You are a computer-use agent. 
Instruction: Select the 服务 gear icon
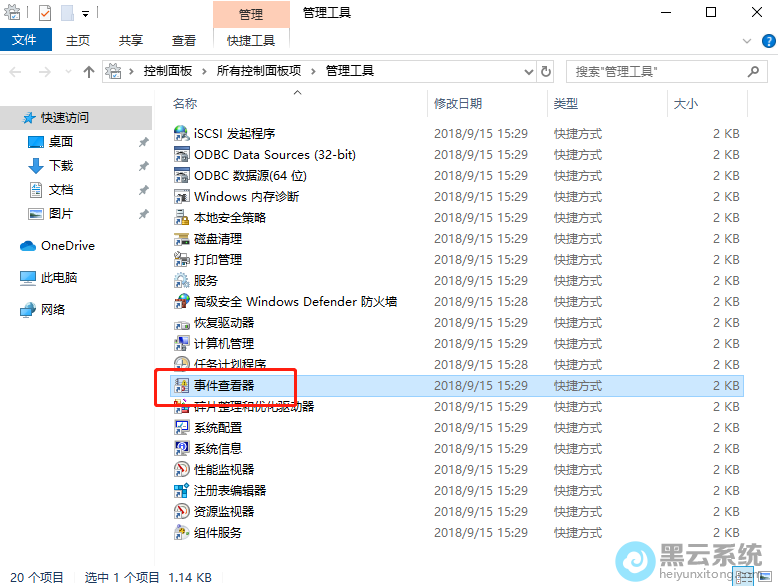(x=181, y=281)
